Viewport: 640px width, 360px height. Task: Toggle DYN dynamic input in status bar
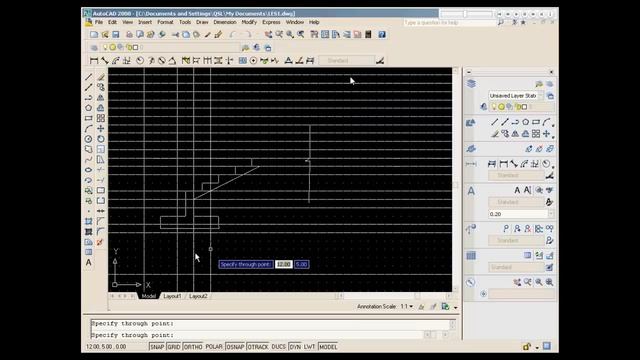pyautogui.click(x=295, y=347)
